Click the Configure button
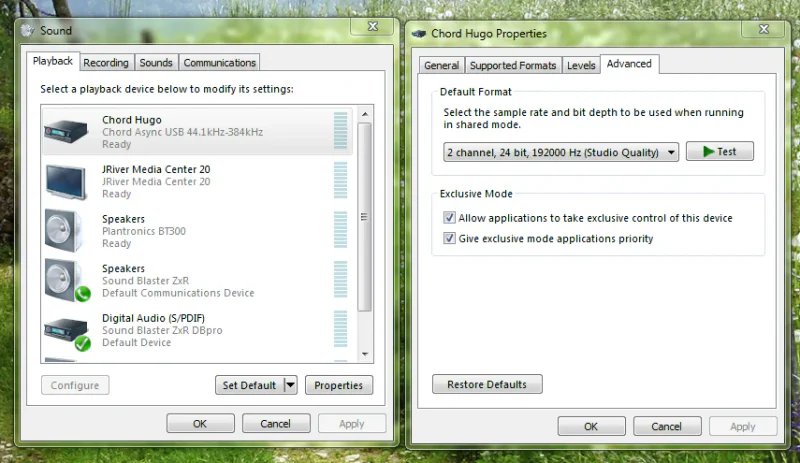Image resolution: width=800 pixels, height=463 pixels. [75, 385]
